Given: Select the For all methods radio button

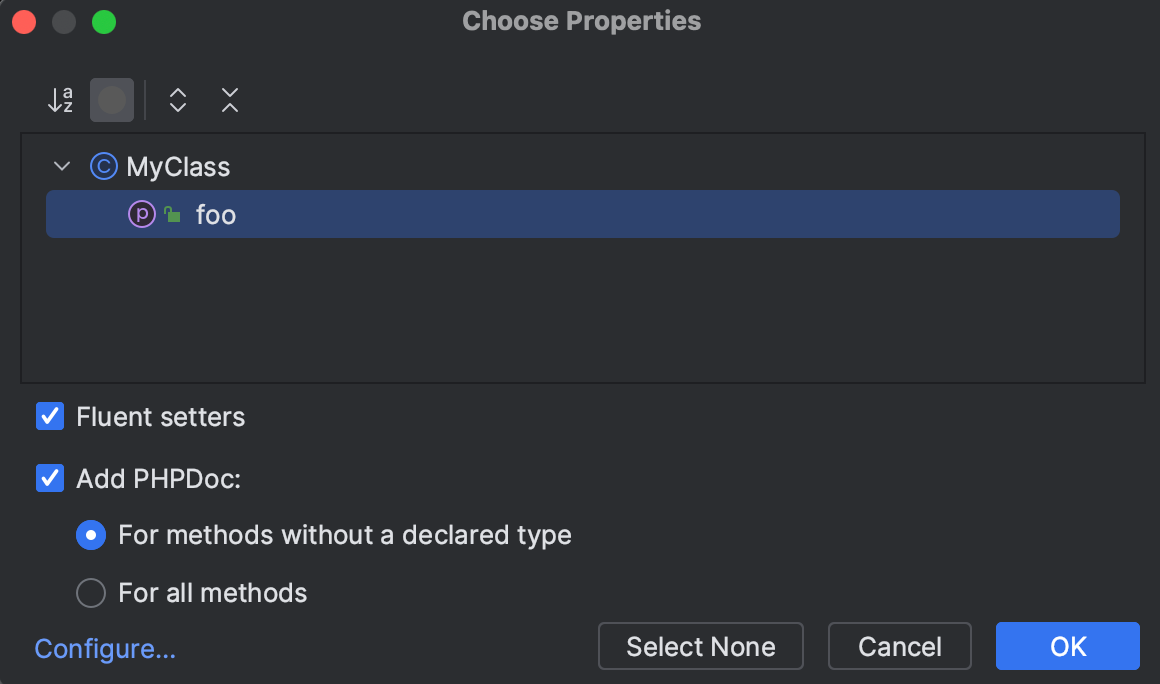Looking at the screenshot, I should click(90, 593).
